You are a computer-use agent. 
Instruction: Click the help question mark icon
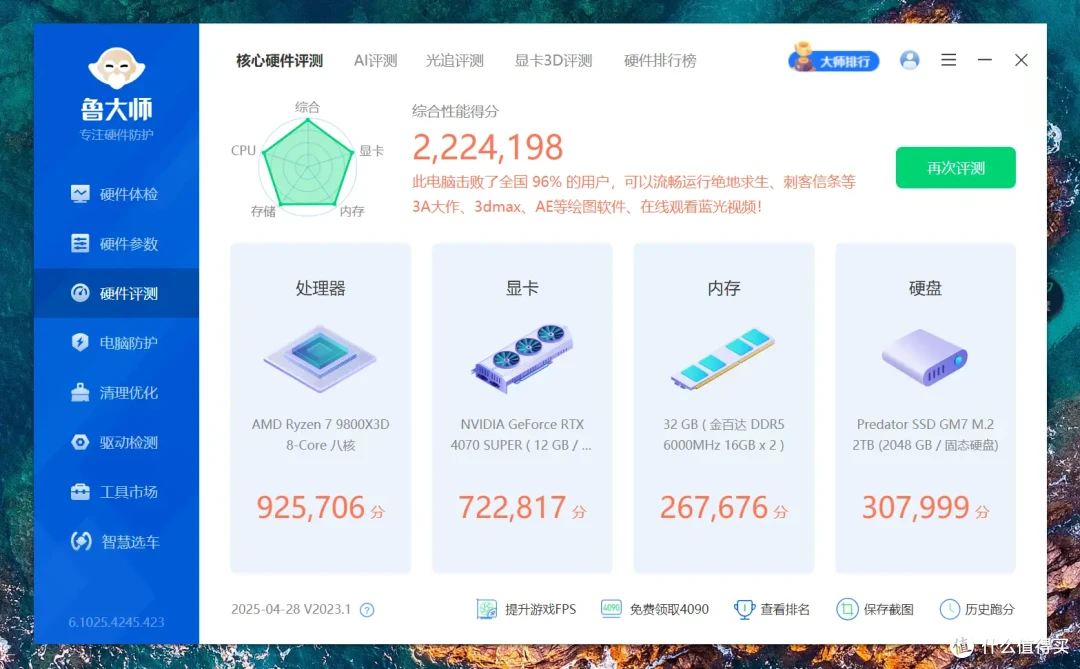coord(367,610)
